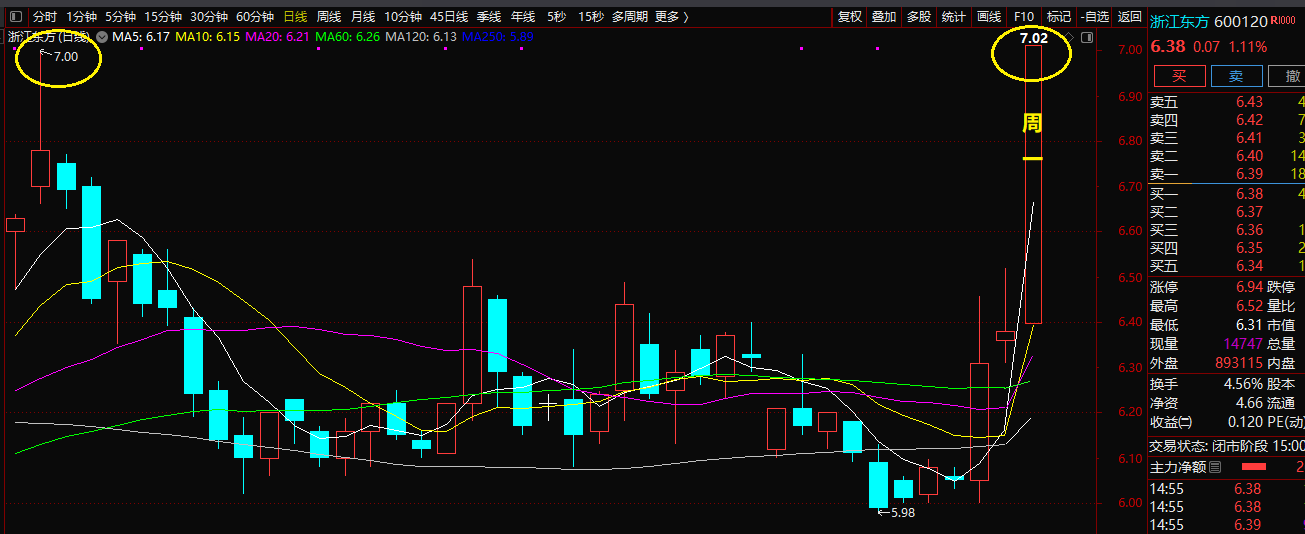This screenshot has height=534, width=1305.
Task: Click 卖二 ask row at 6.40
Action: (1227, 156)
